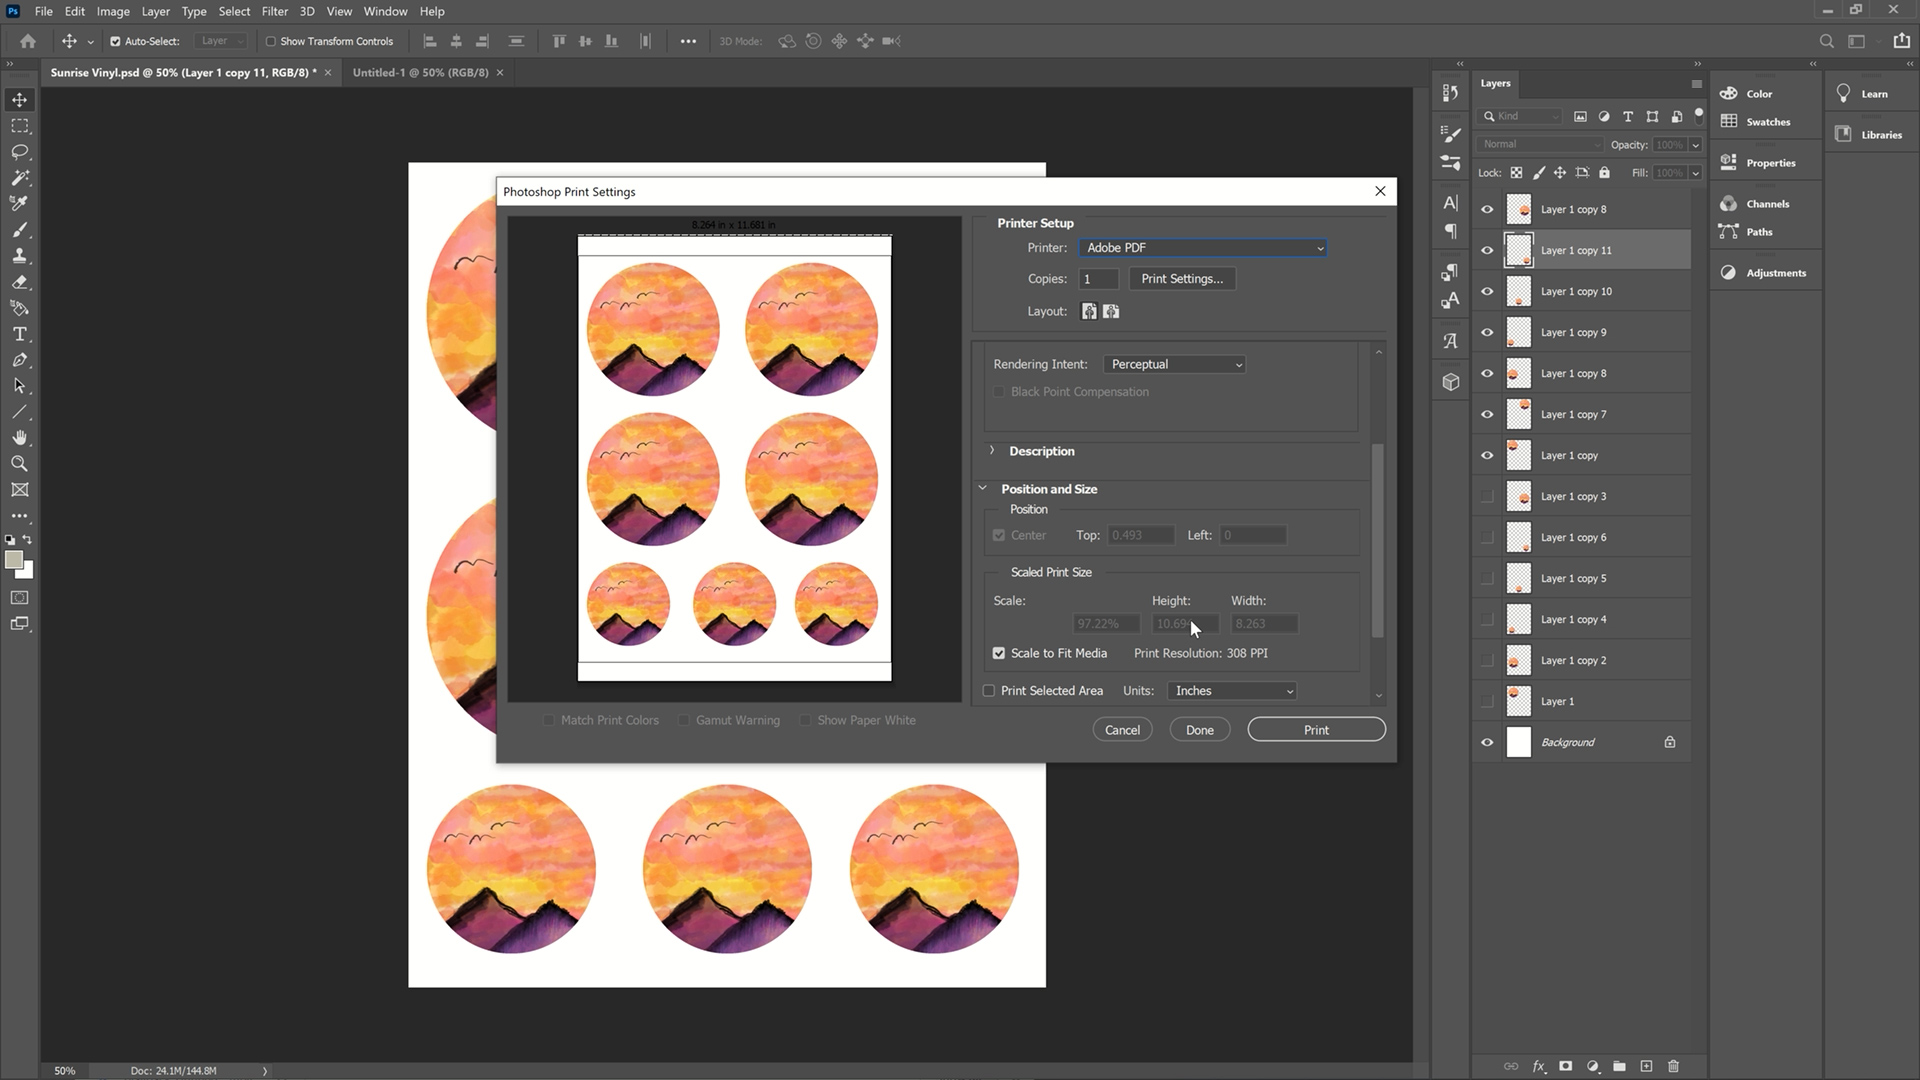Click the Copies input field
This screenshot has width=1920, height=1080.
(1097, 279)
